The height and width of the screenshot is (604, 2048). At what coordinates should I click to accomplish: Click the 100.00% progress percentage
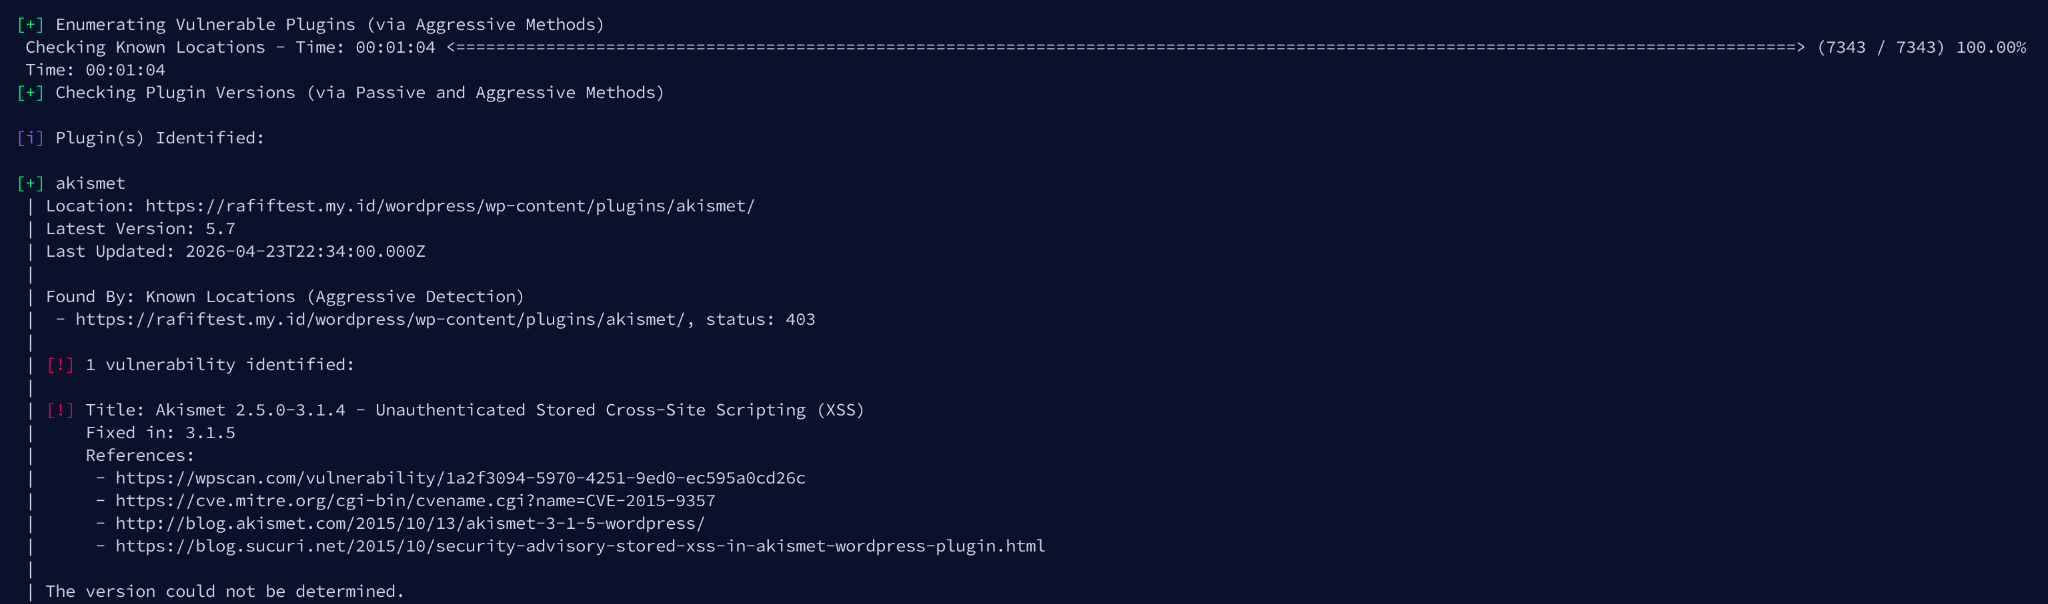tap(1991, 47)
